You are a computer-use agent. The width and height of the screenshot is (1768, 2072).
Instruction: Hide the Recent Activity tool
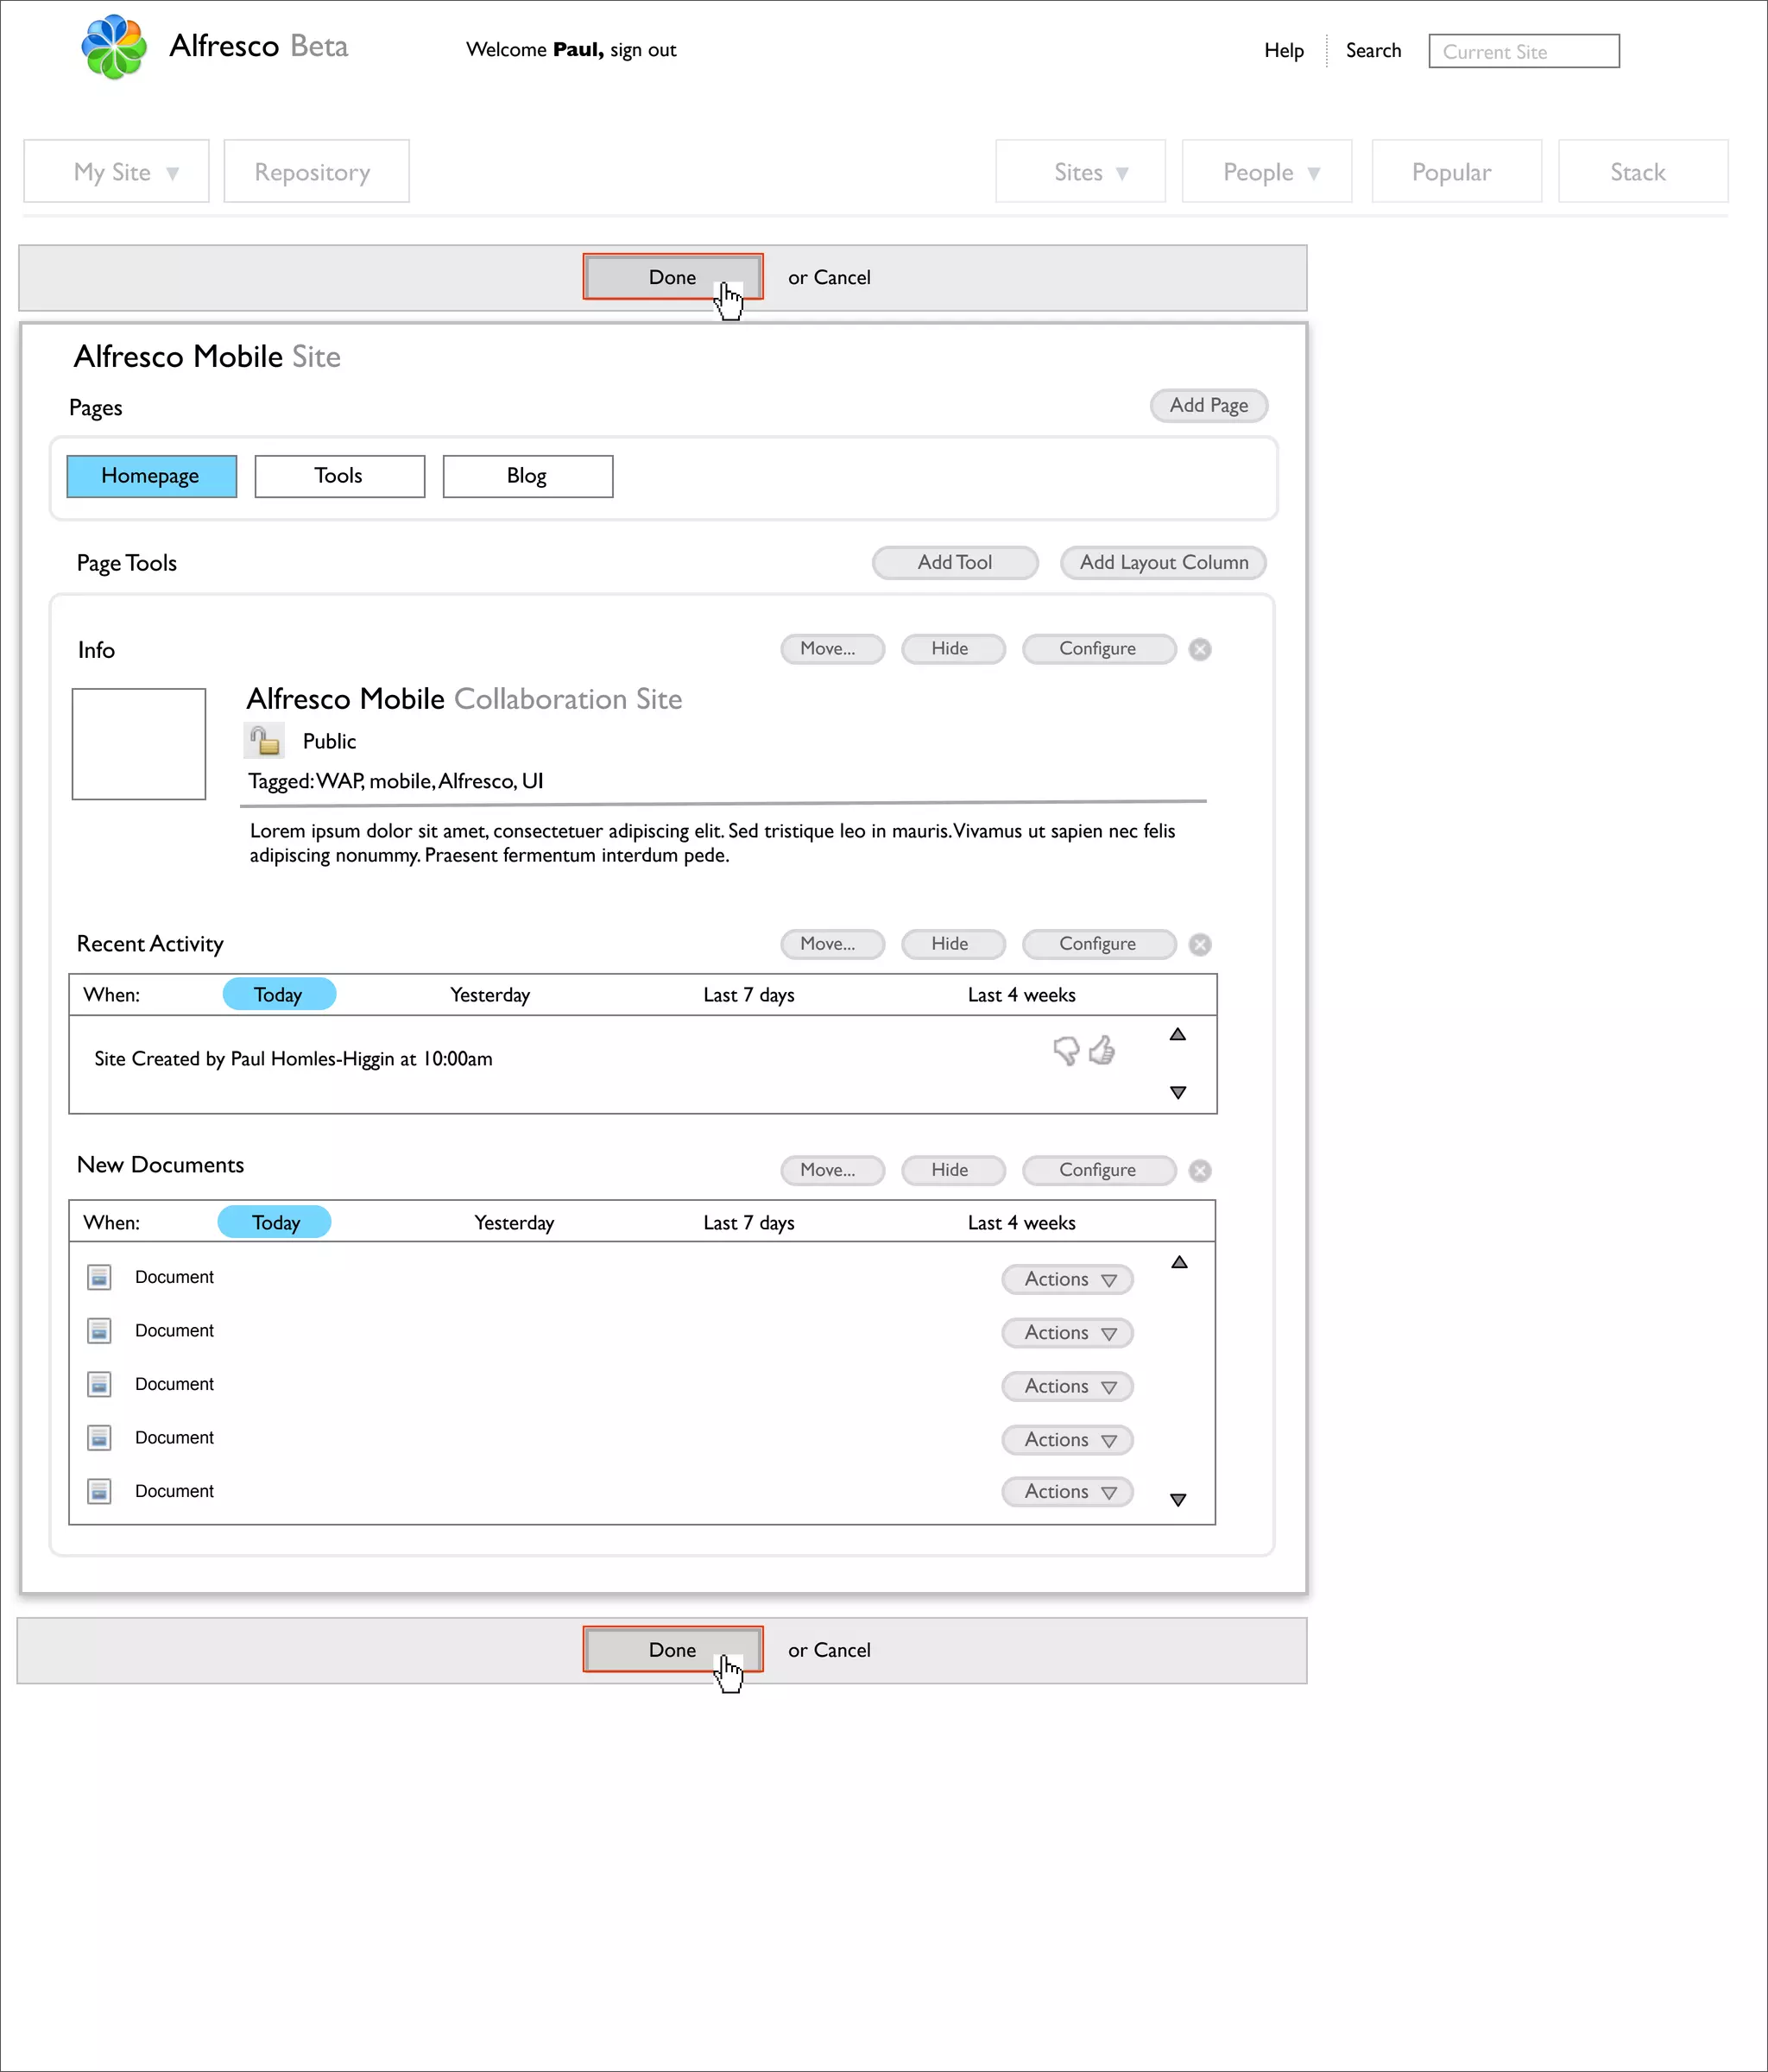pos(953,944)
